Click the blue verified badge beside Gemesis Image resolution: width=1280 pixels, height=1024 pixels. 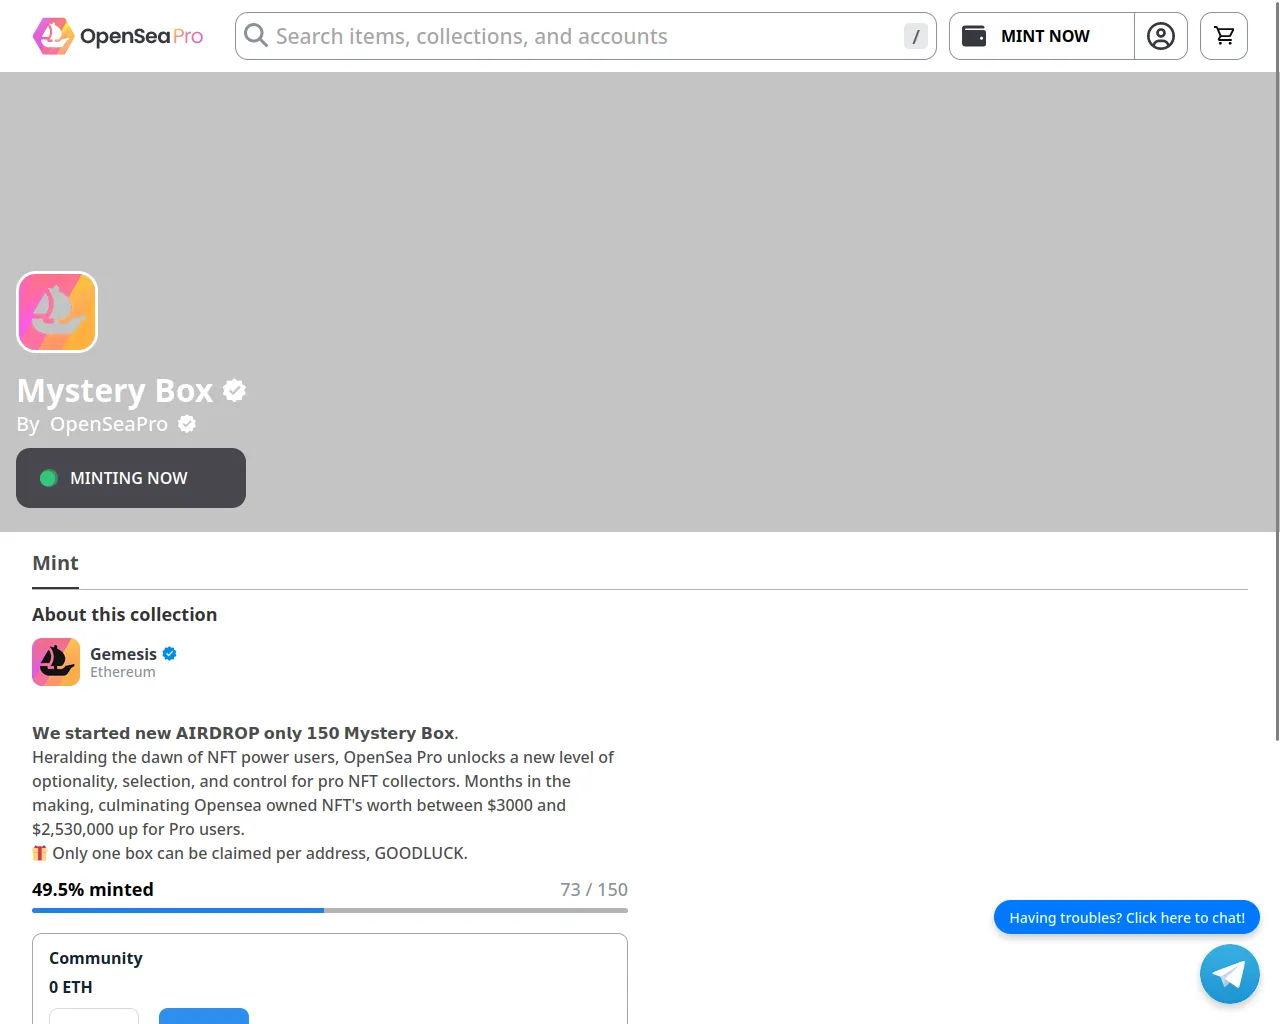(170, 654)
